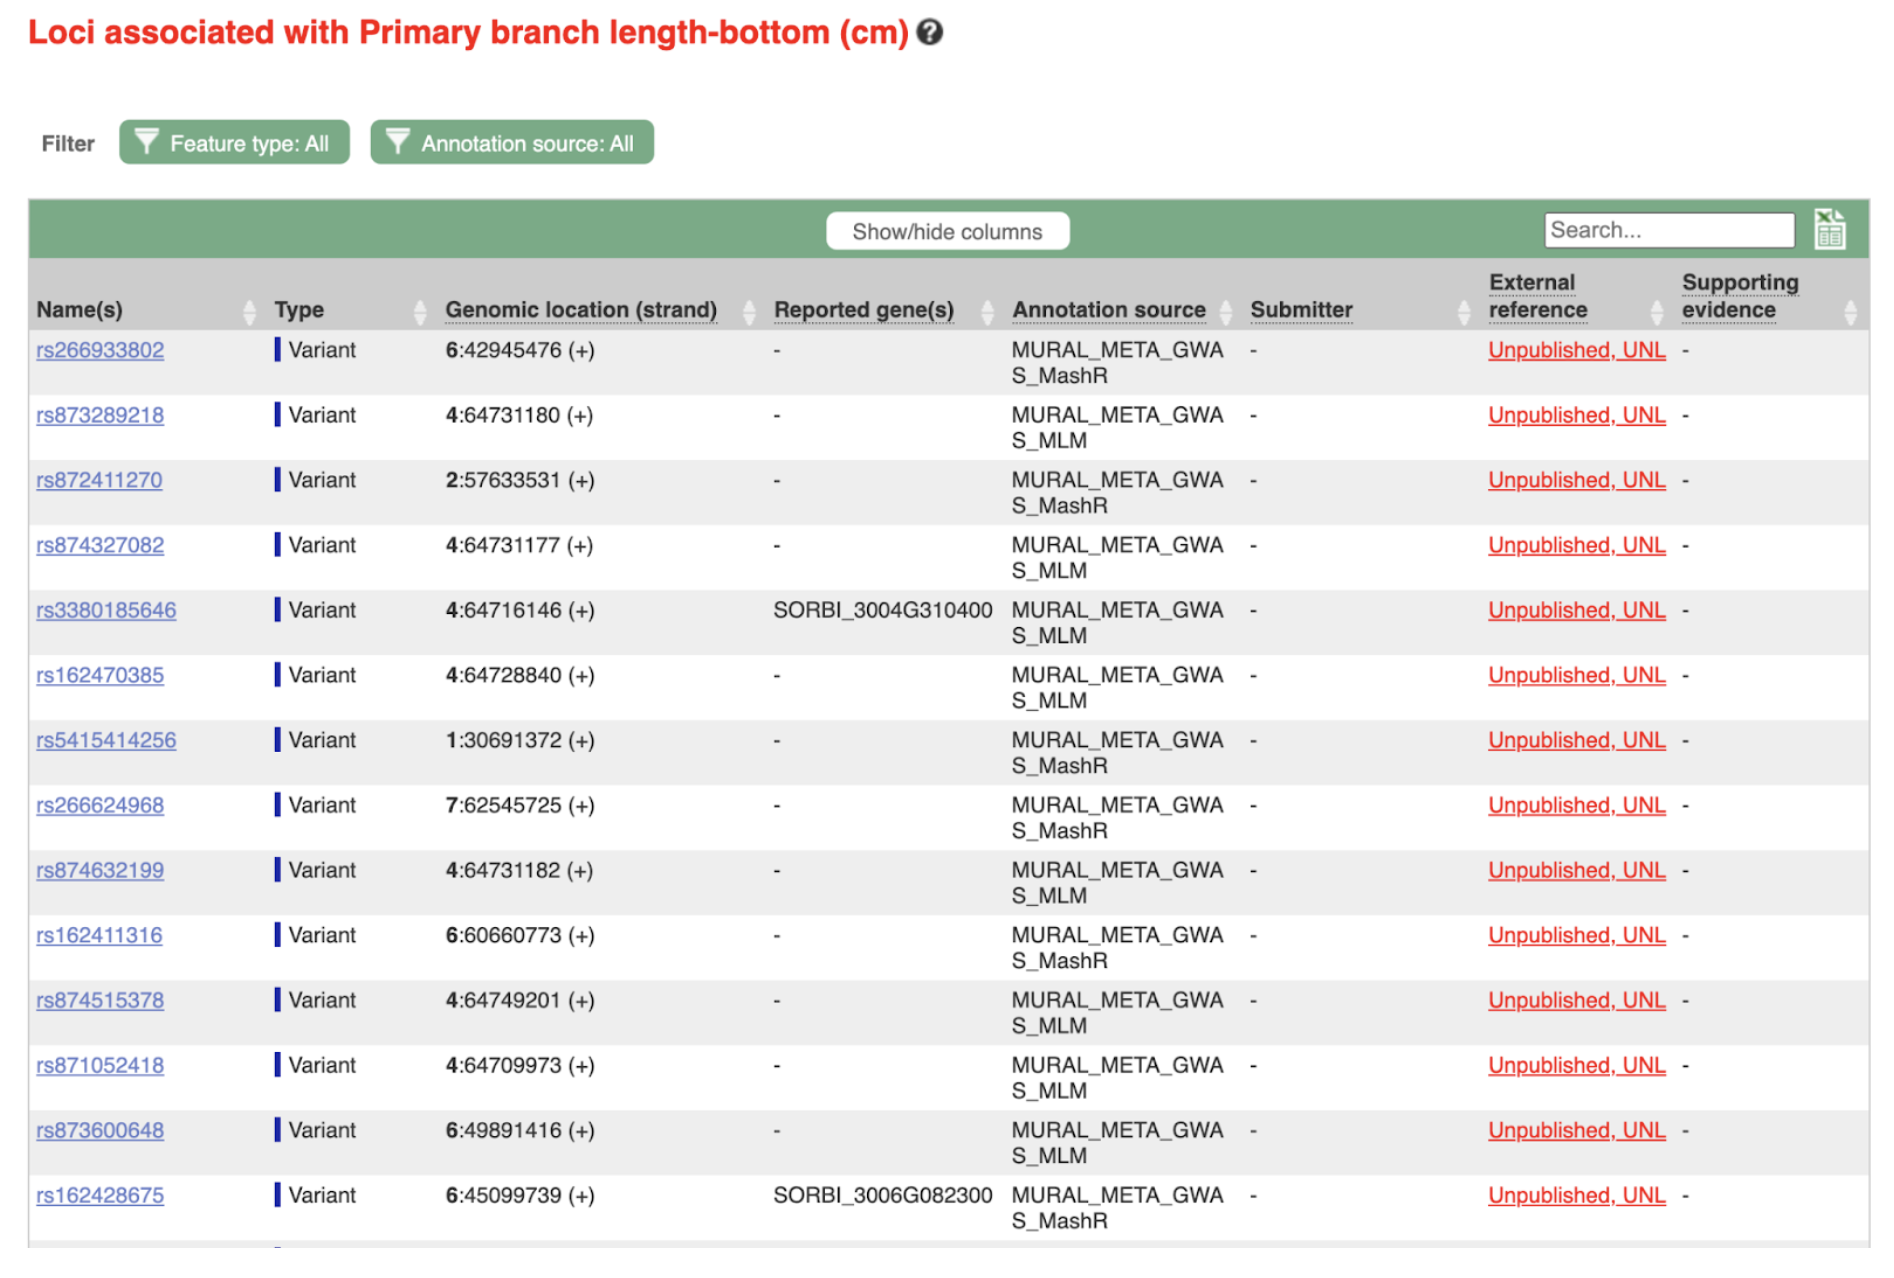The height and width of the screenshot is (1278, 1894).
Task: Select reported gene SORBI_3006G082300
Action: click(x=883, y=1195)
